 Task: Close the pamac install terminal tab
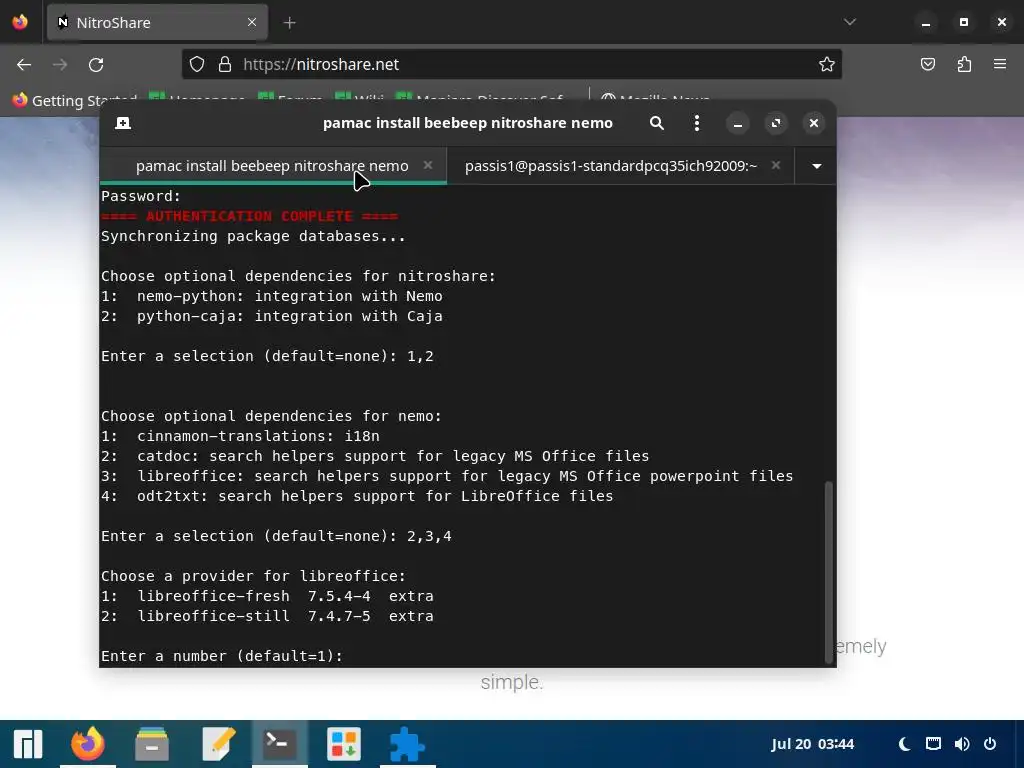click(428, 165)
